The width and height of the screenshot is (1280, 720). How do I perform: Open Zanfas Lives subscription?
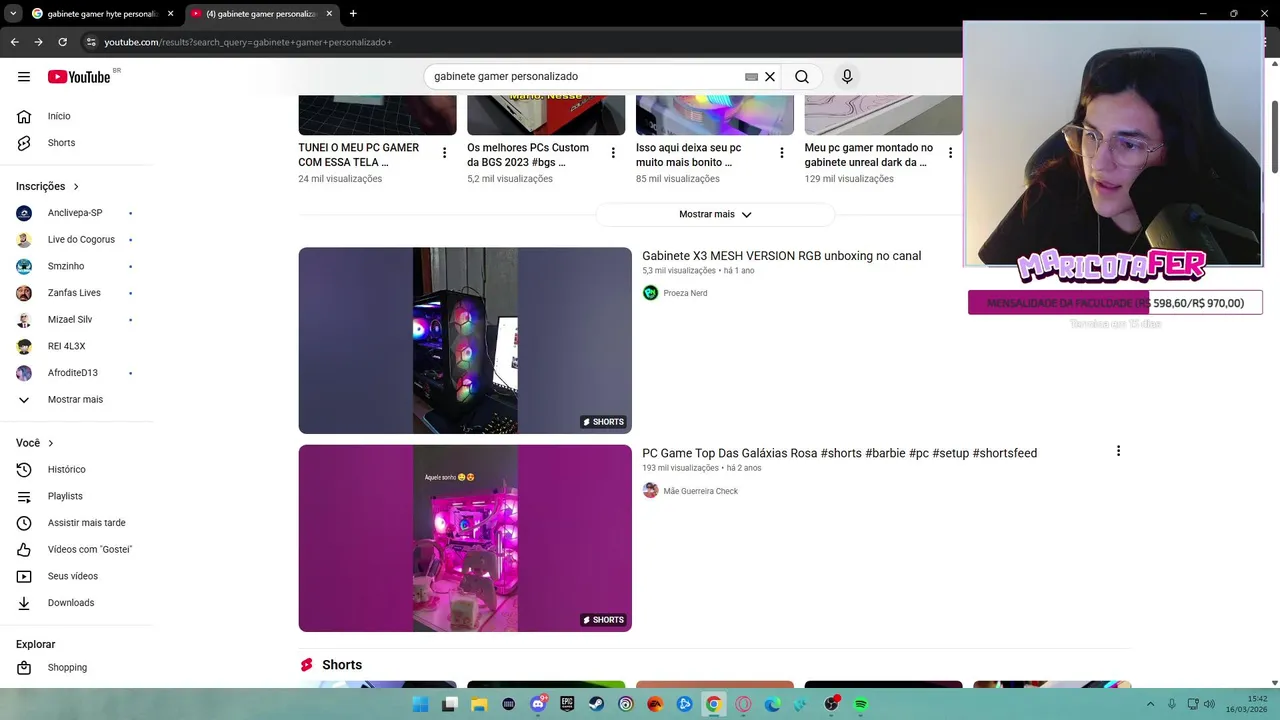[76, 293]
